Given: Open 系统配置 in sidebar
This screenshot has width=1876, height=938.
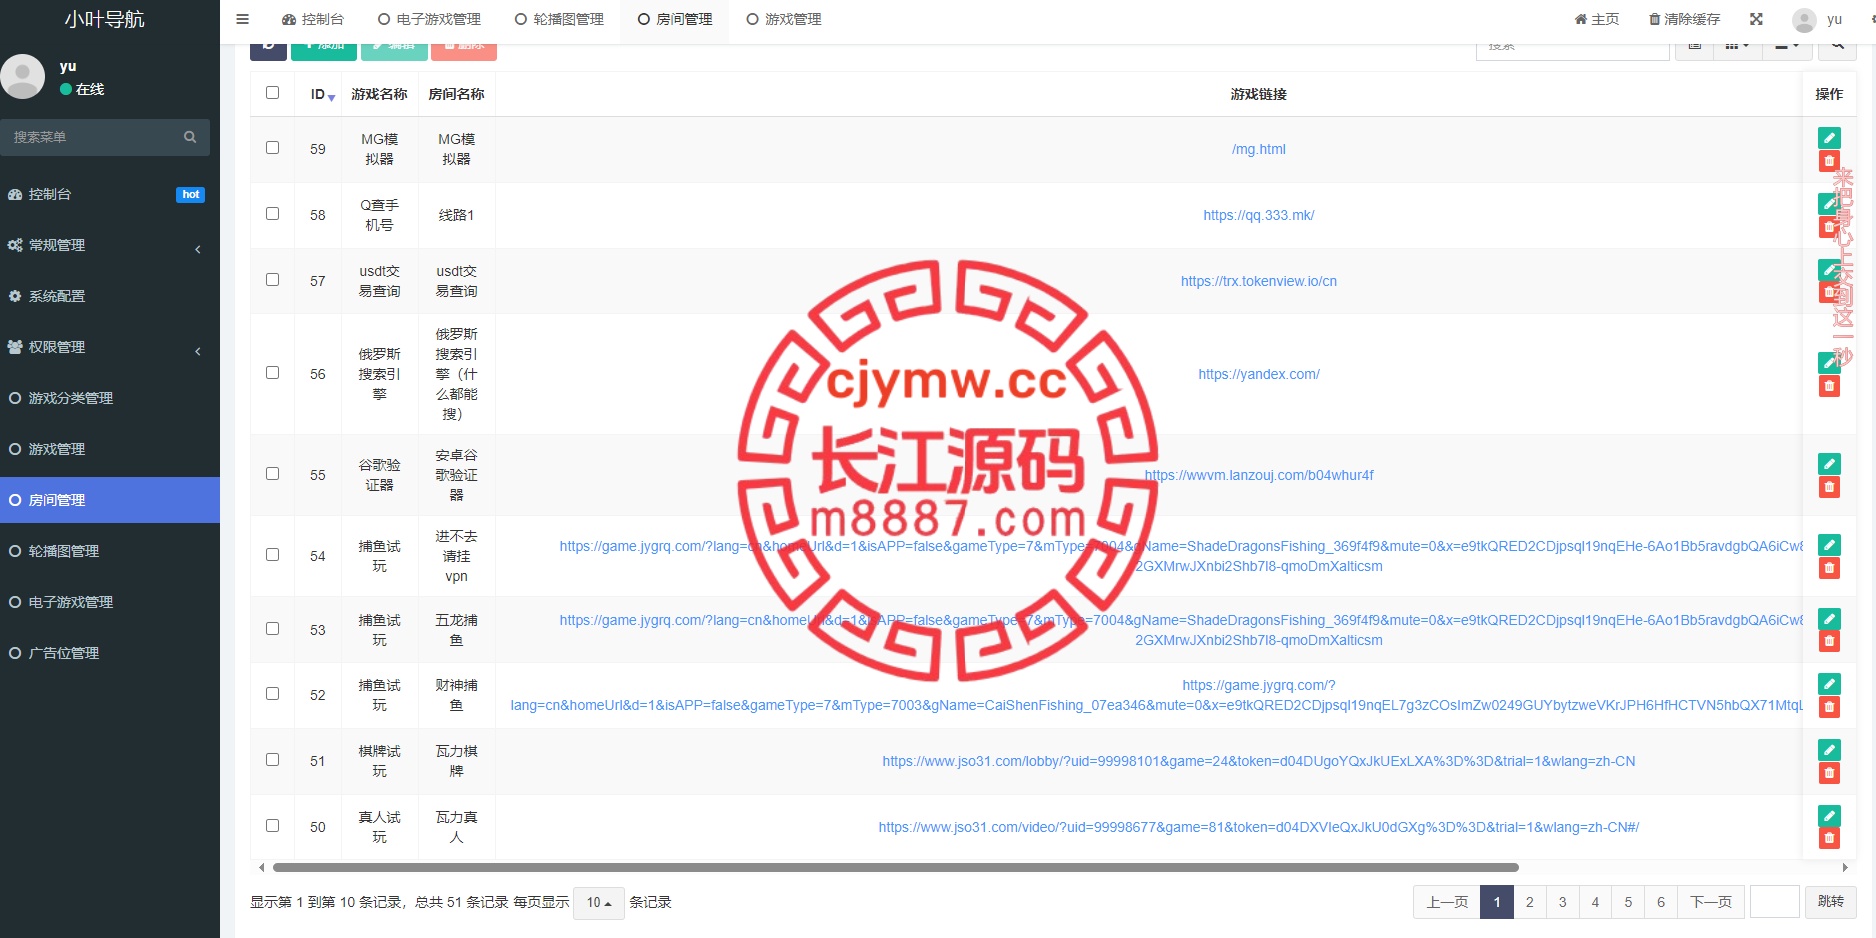Looking at the screenshot, I should (x=110, y=296).
